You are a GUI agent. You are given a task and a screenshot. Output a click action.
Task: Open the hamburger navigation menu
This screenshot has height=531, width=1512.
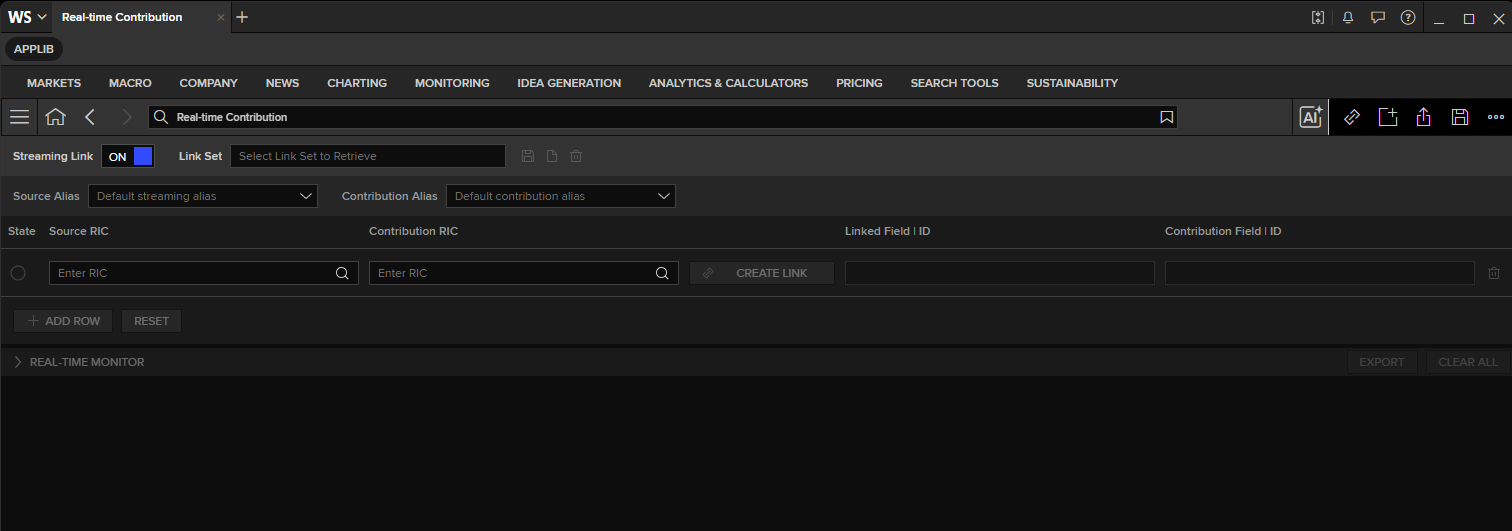point(19,117)
